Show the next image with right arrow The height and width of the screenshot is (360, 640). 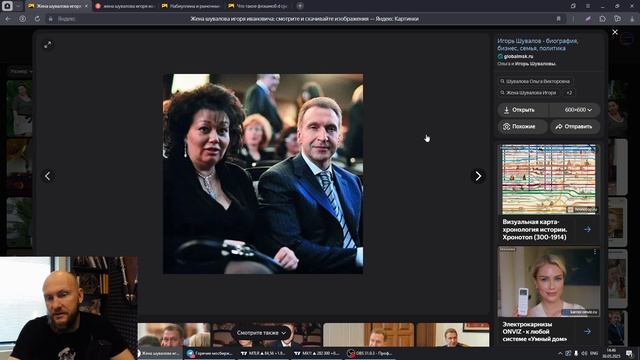tap(478, 176)
